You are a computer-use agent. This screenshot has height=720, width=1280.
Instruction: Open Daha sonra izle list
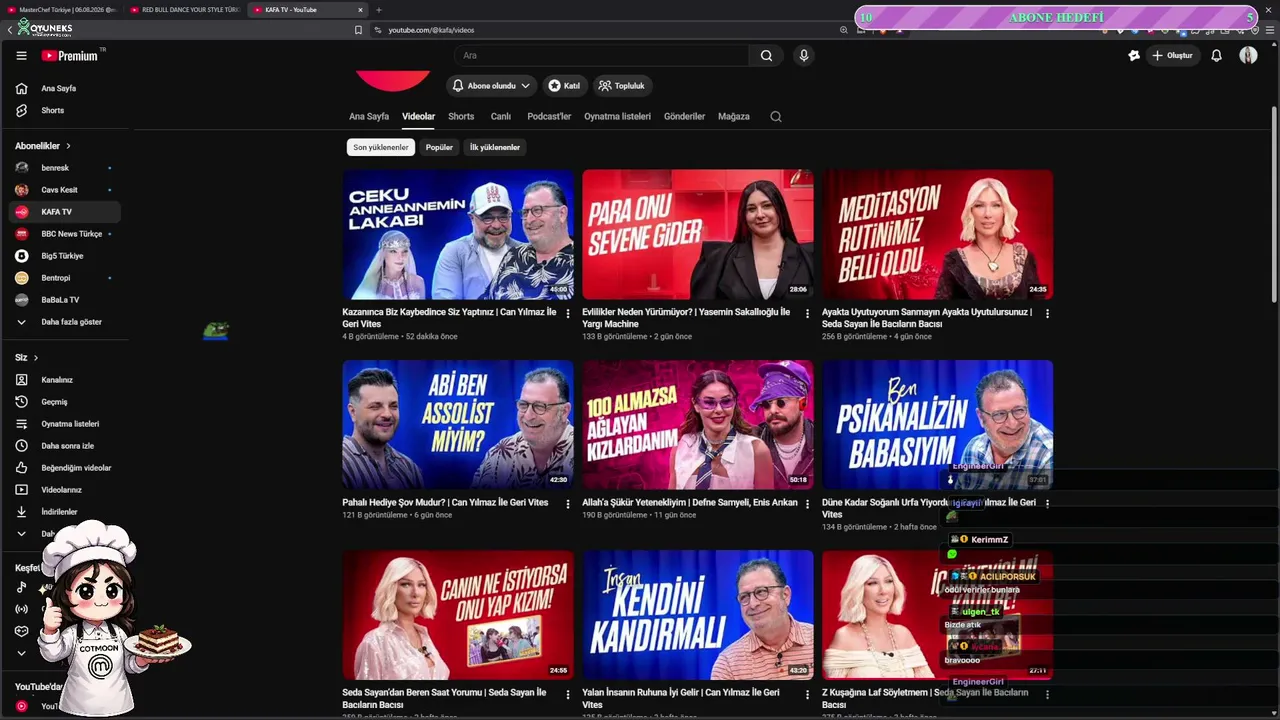(65, 446)
